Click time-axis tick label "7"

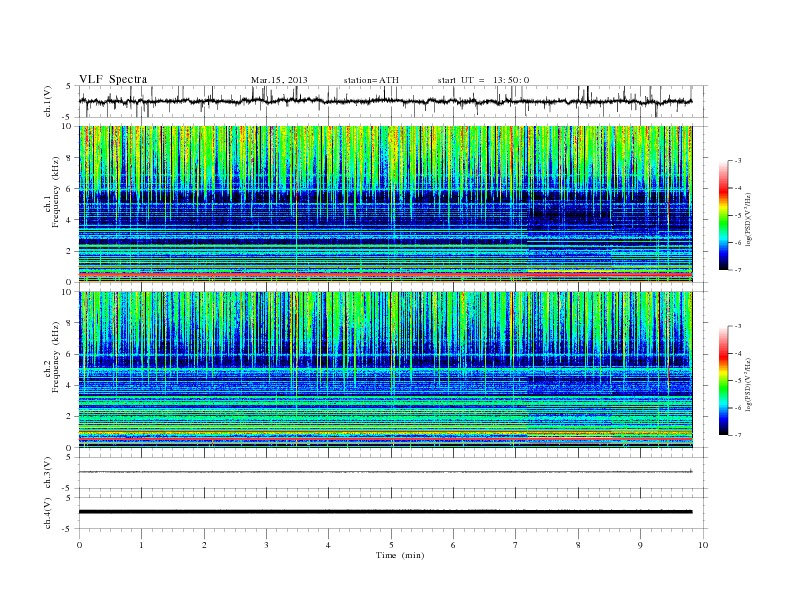516,545
